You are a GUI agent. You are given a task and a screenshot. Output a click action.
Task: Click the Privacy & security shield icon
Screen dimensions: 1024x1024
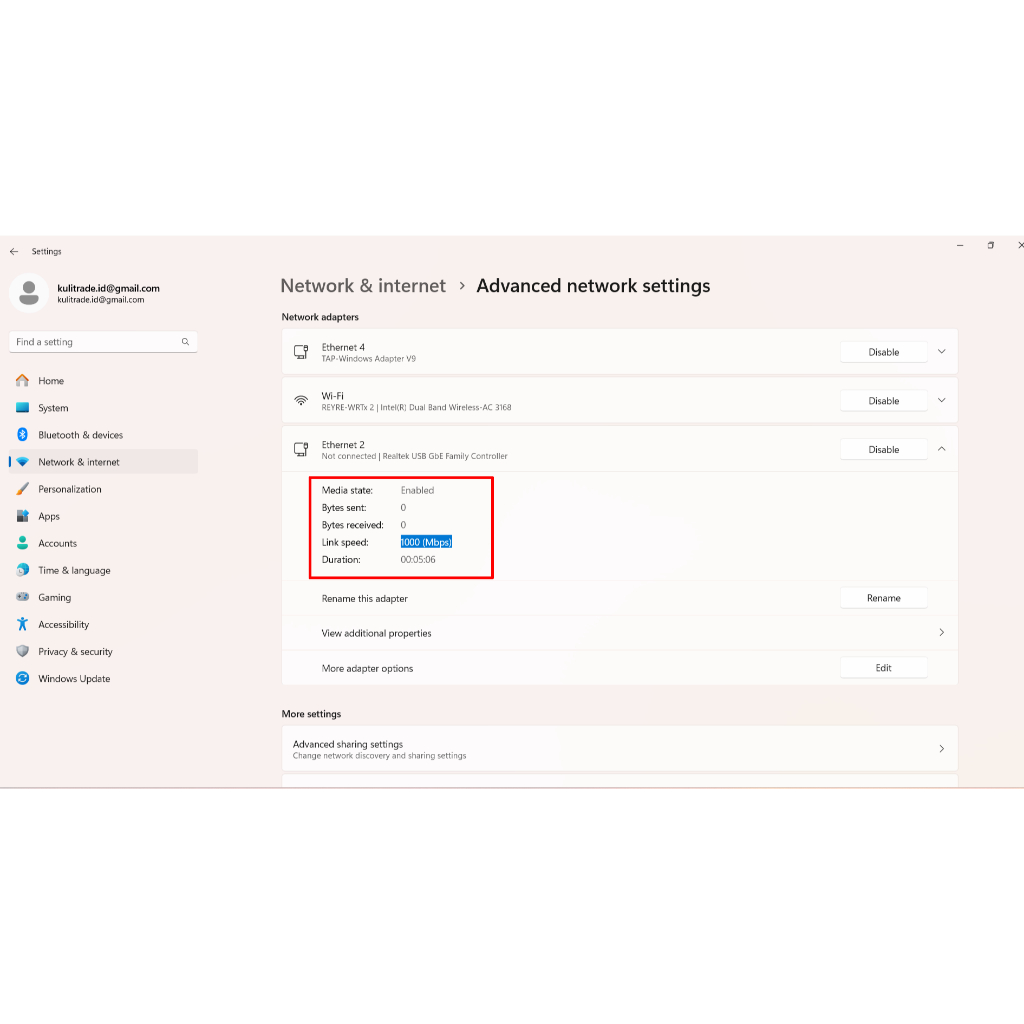point(22,651)
